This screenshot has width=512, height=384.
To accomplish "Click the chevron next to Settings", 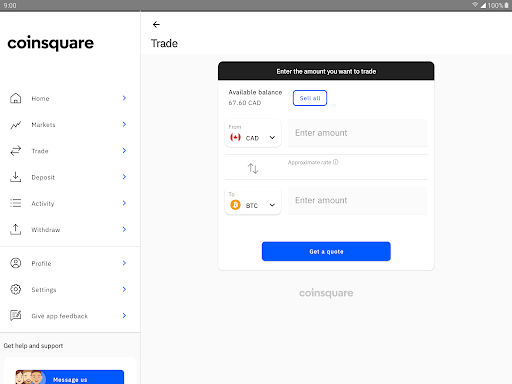I will point(124,289).
